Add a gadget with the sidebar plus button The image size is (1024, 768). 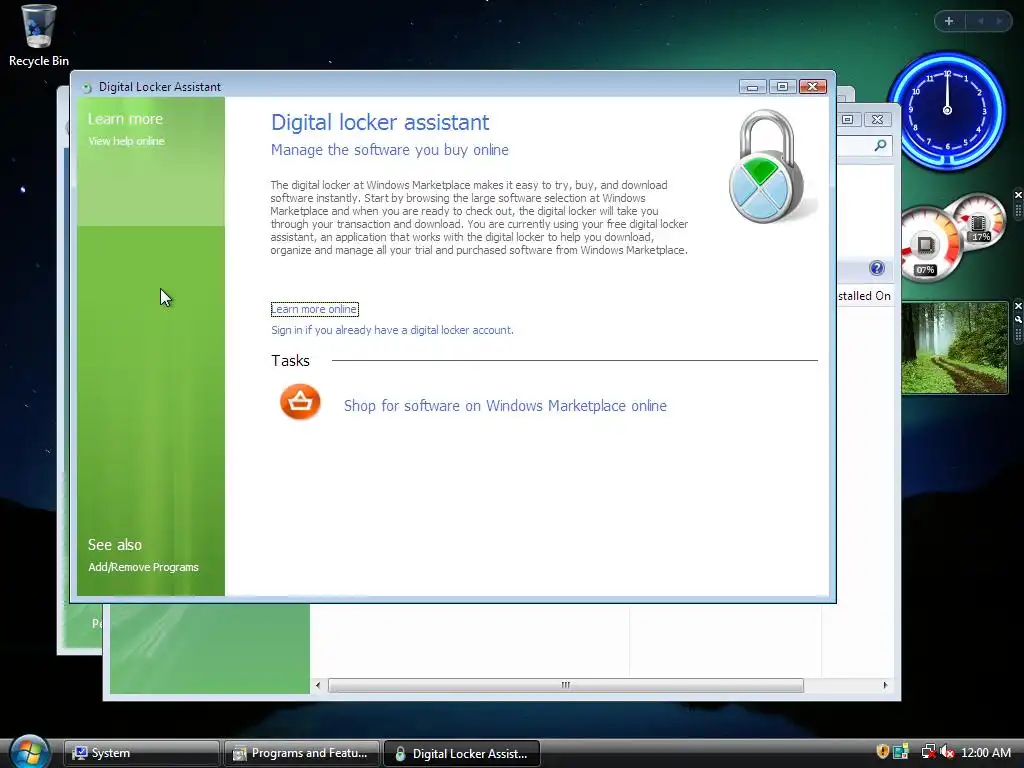click(x=949, y=21)
